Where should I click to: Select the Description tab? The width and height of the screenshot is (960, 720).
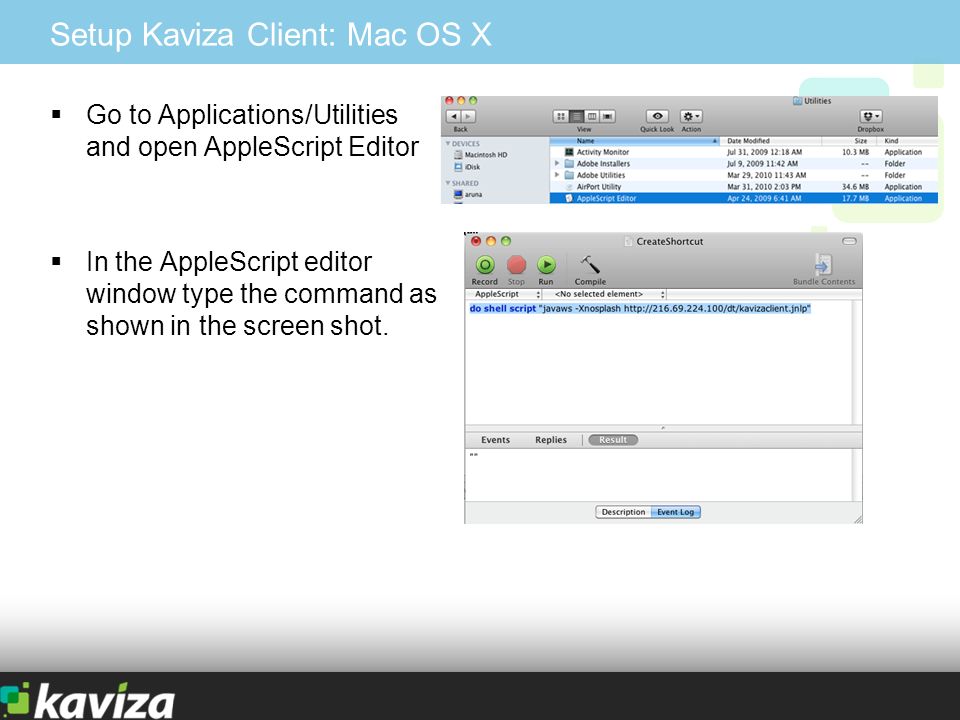pos(623,512)
